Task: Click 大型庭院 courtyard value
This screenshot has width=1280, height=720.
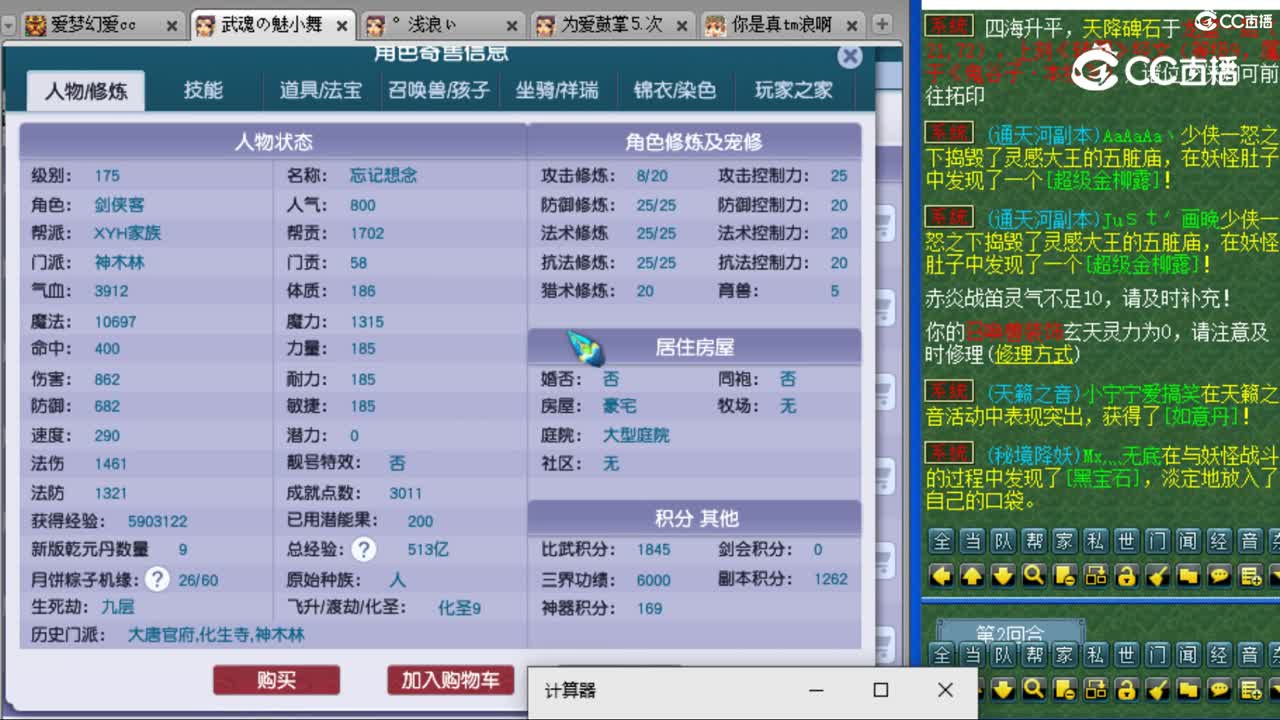Action: click(x=636, y=436)
